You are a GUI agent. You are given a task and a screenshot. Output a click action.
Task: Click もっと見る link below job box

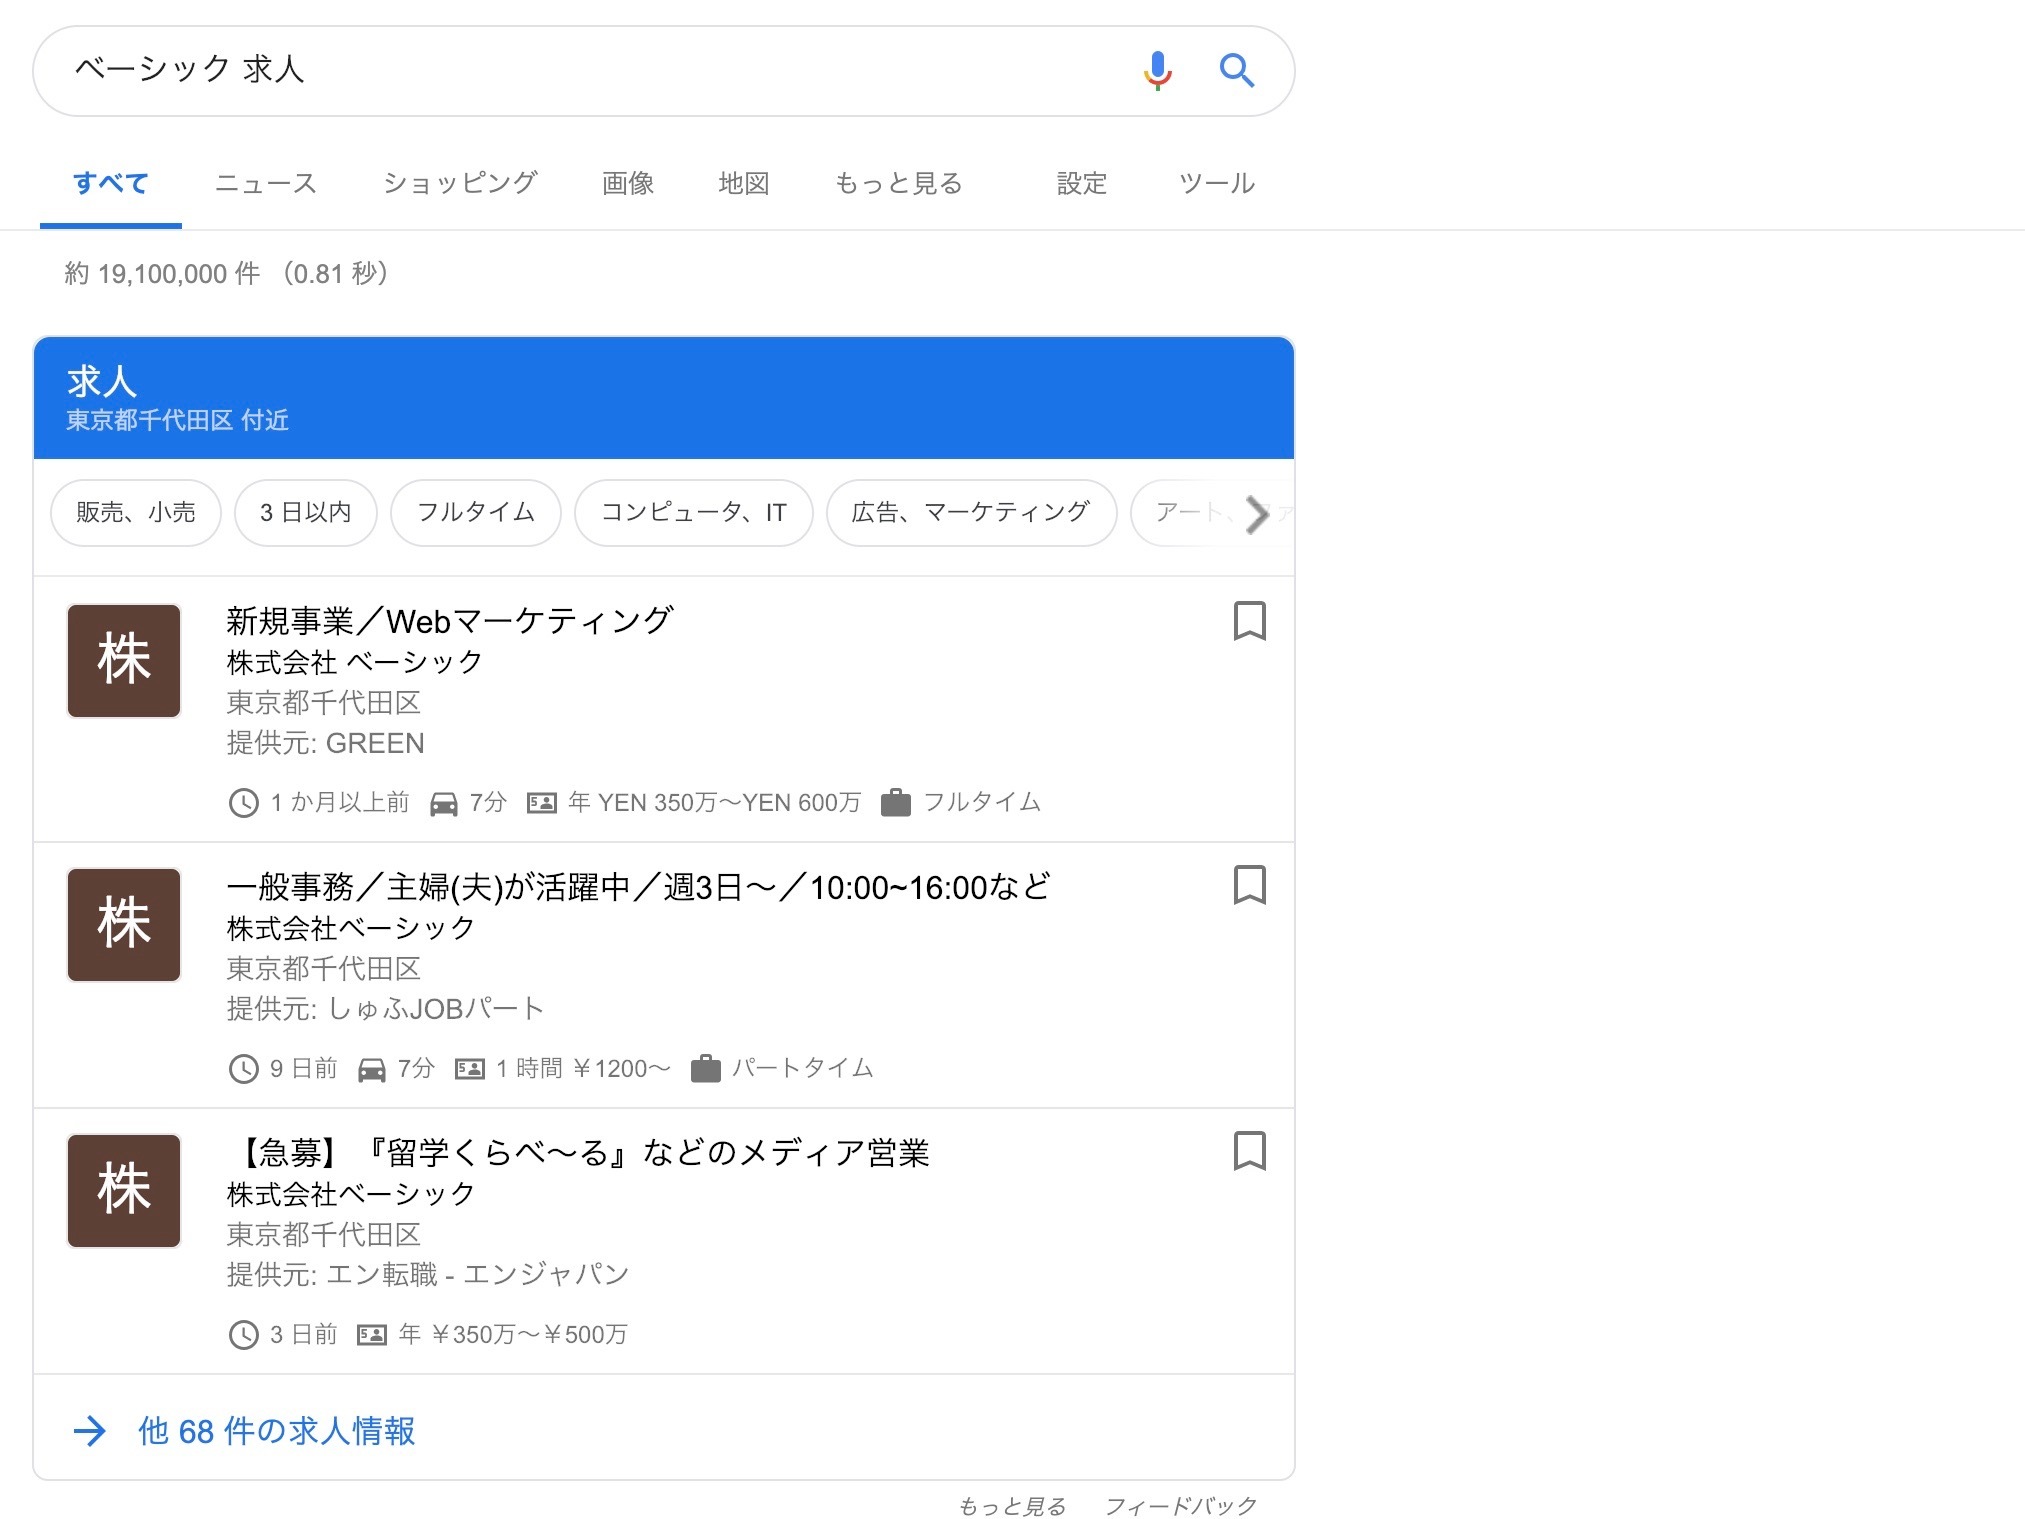tap(1012, 1506)
